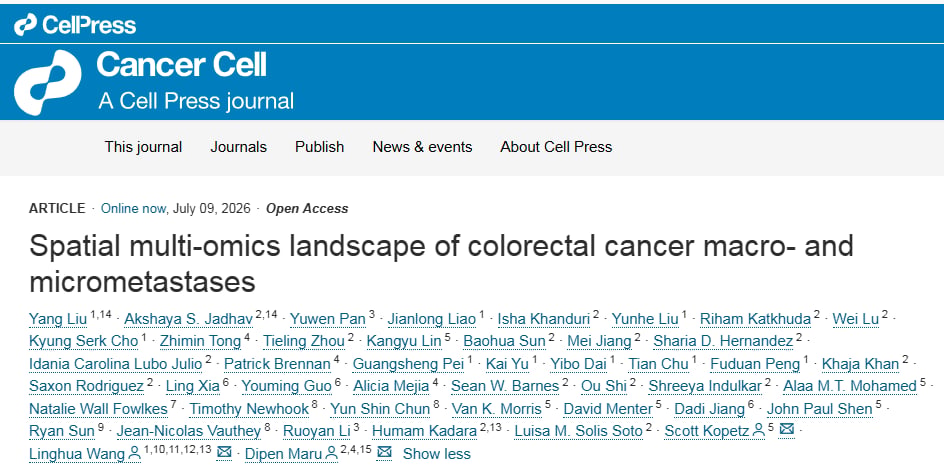Image resolution: width=944 pixels, height=473 pixels.
Task: Click the person icon next to Dipen Maru
Action: click(x=332, y=453)
